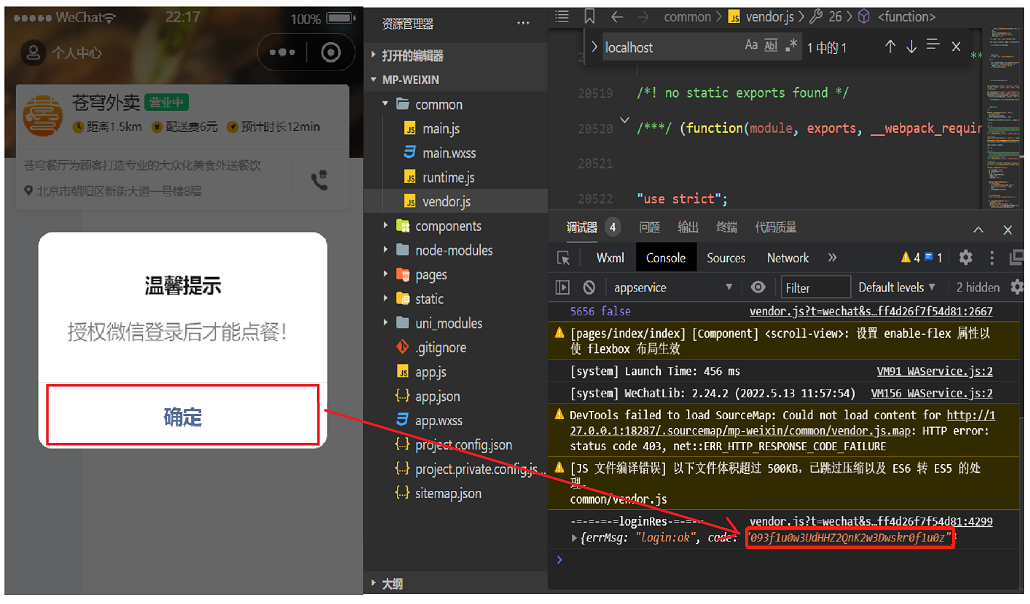Click the console Filter input field
1030x604 pixels.
(815, 288)
